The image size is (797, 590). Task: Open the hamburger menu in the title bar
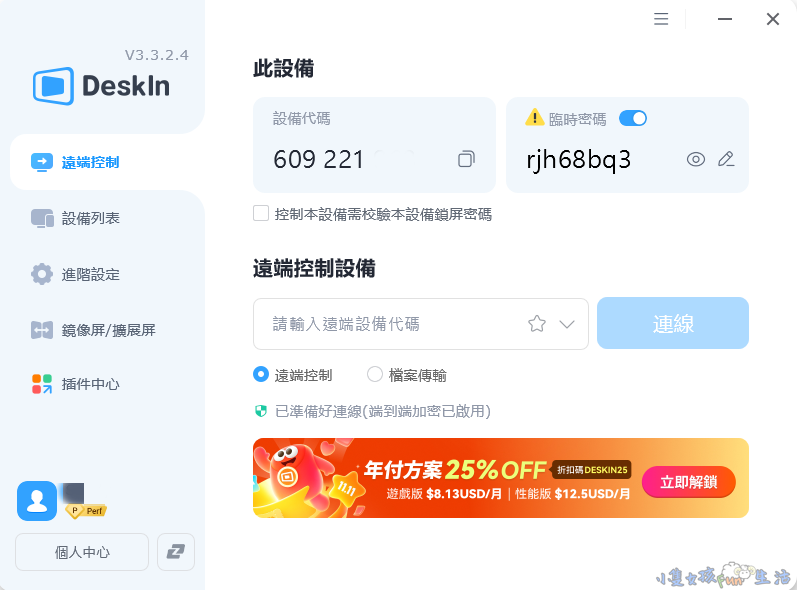click(x=661, y=19)
